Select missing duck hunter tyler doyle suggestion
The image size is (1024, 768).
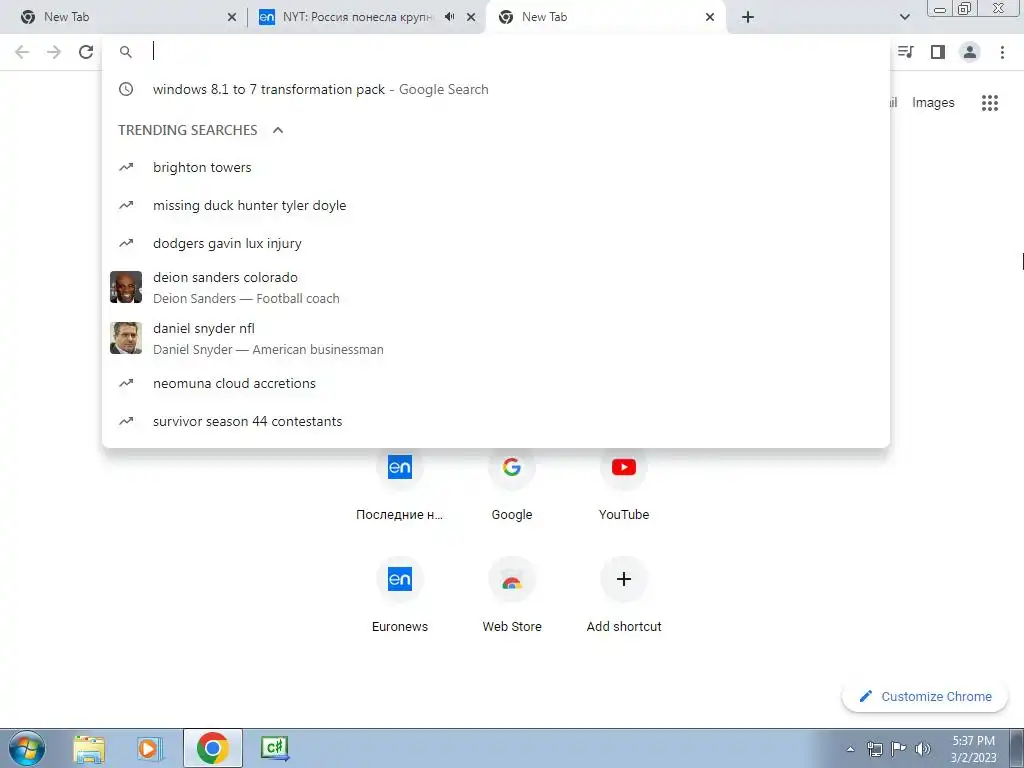click(496, 205)
